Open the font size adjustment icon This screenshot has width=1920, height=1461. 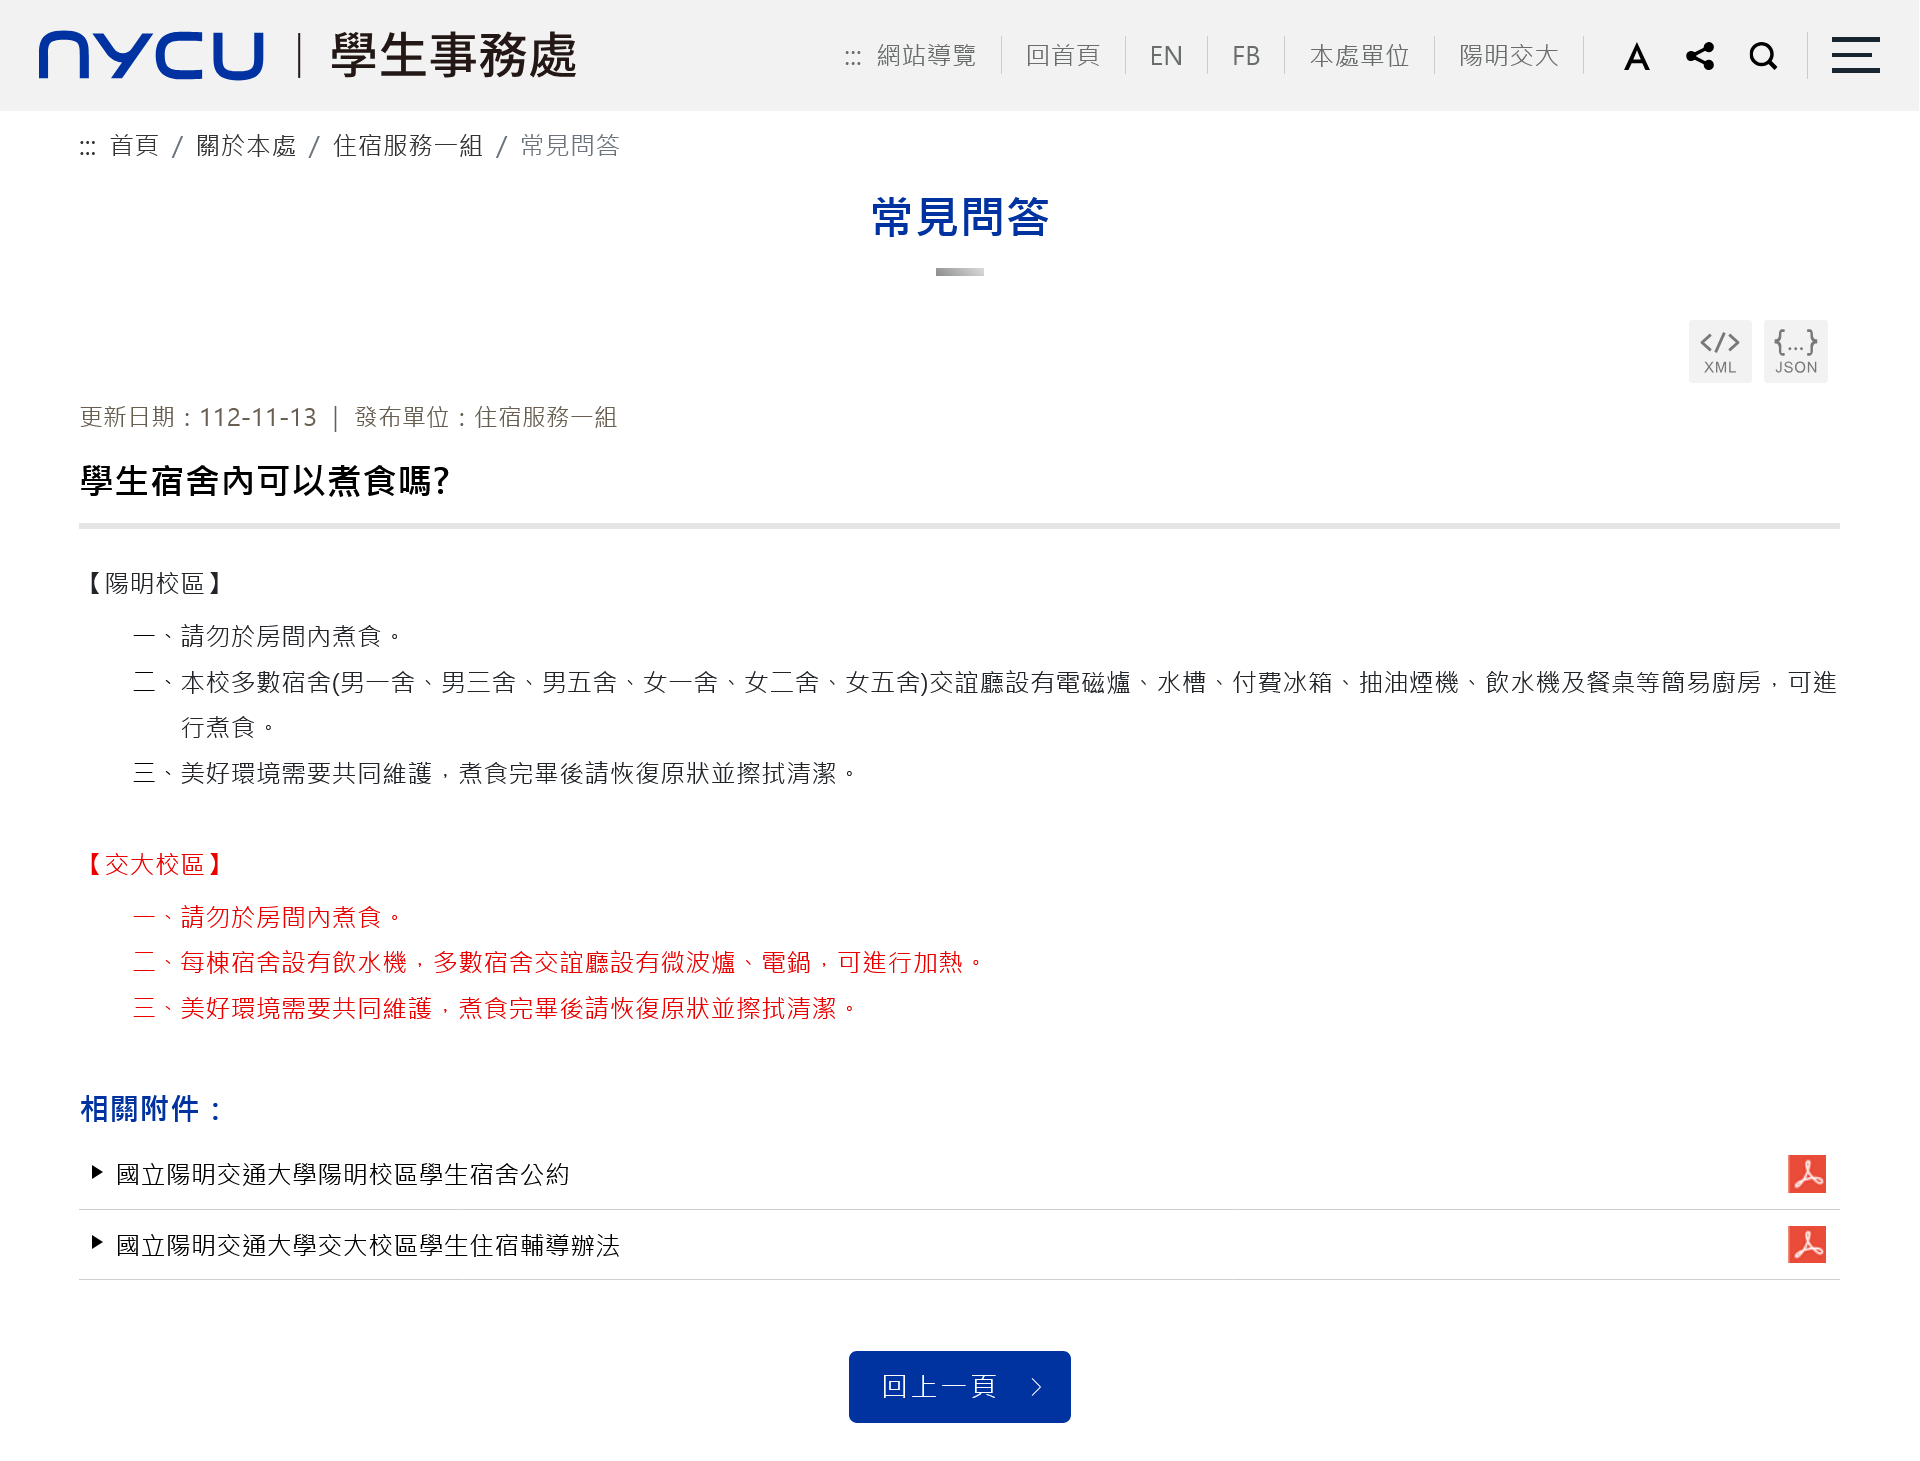1636,56
